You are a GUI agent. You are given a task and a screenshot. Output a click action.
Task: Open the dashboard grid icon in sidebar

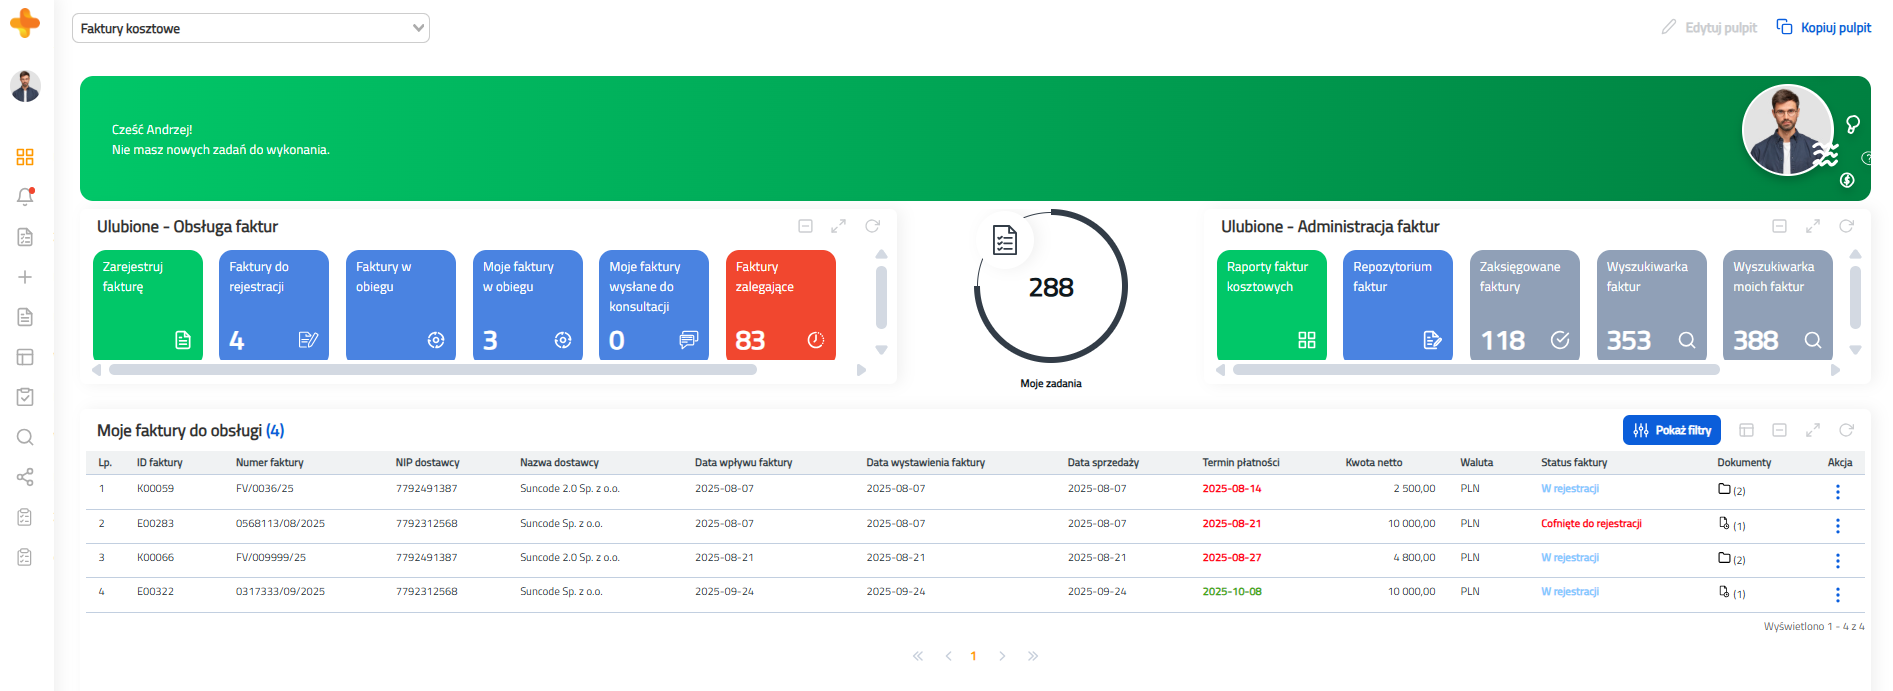pos(25,157)
